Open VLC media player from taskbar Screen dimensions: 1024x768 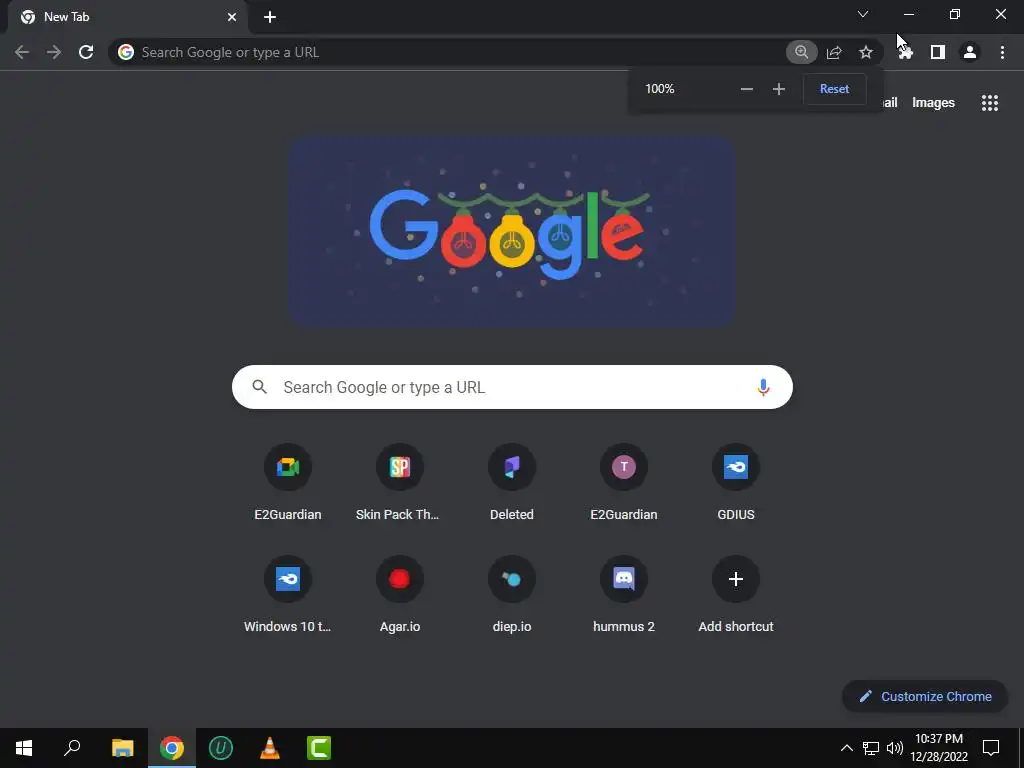tap(270, 748)
